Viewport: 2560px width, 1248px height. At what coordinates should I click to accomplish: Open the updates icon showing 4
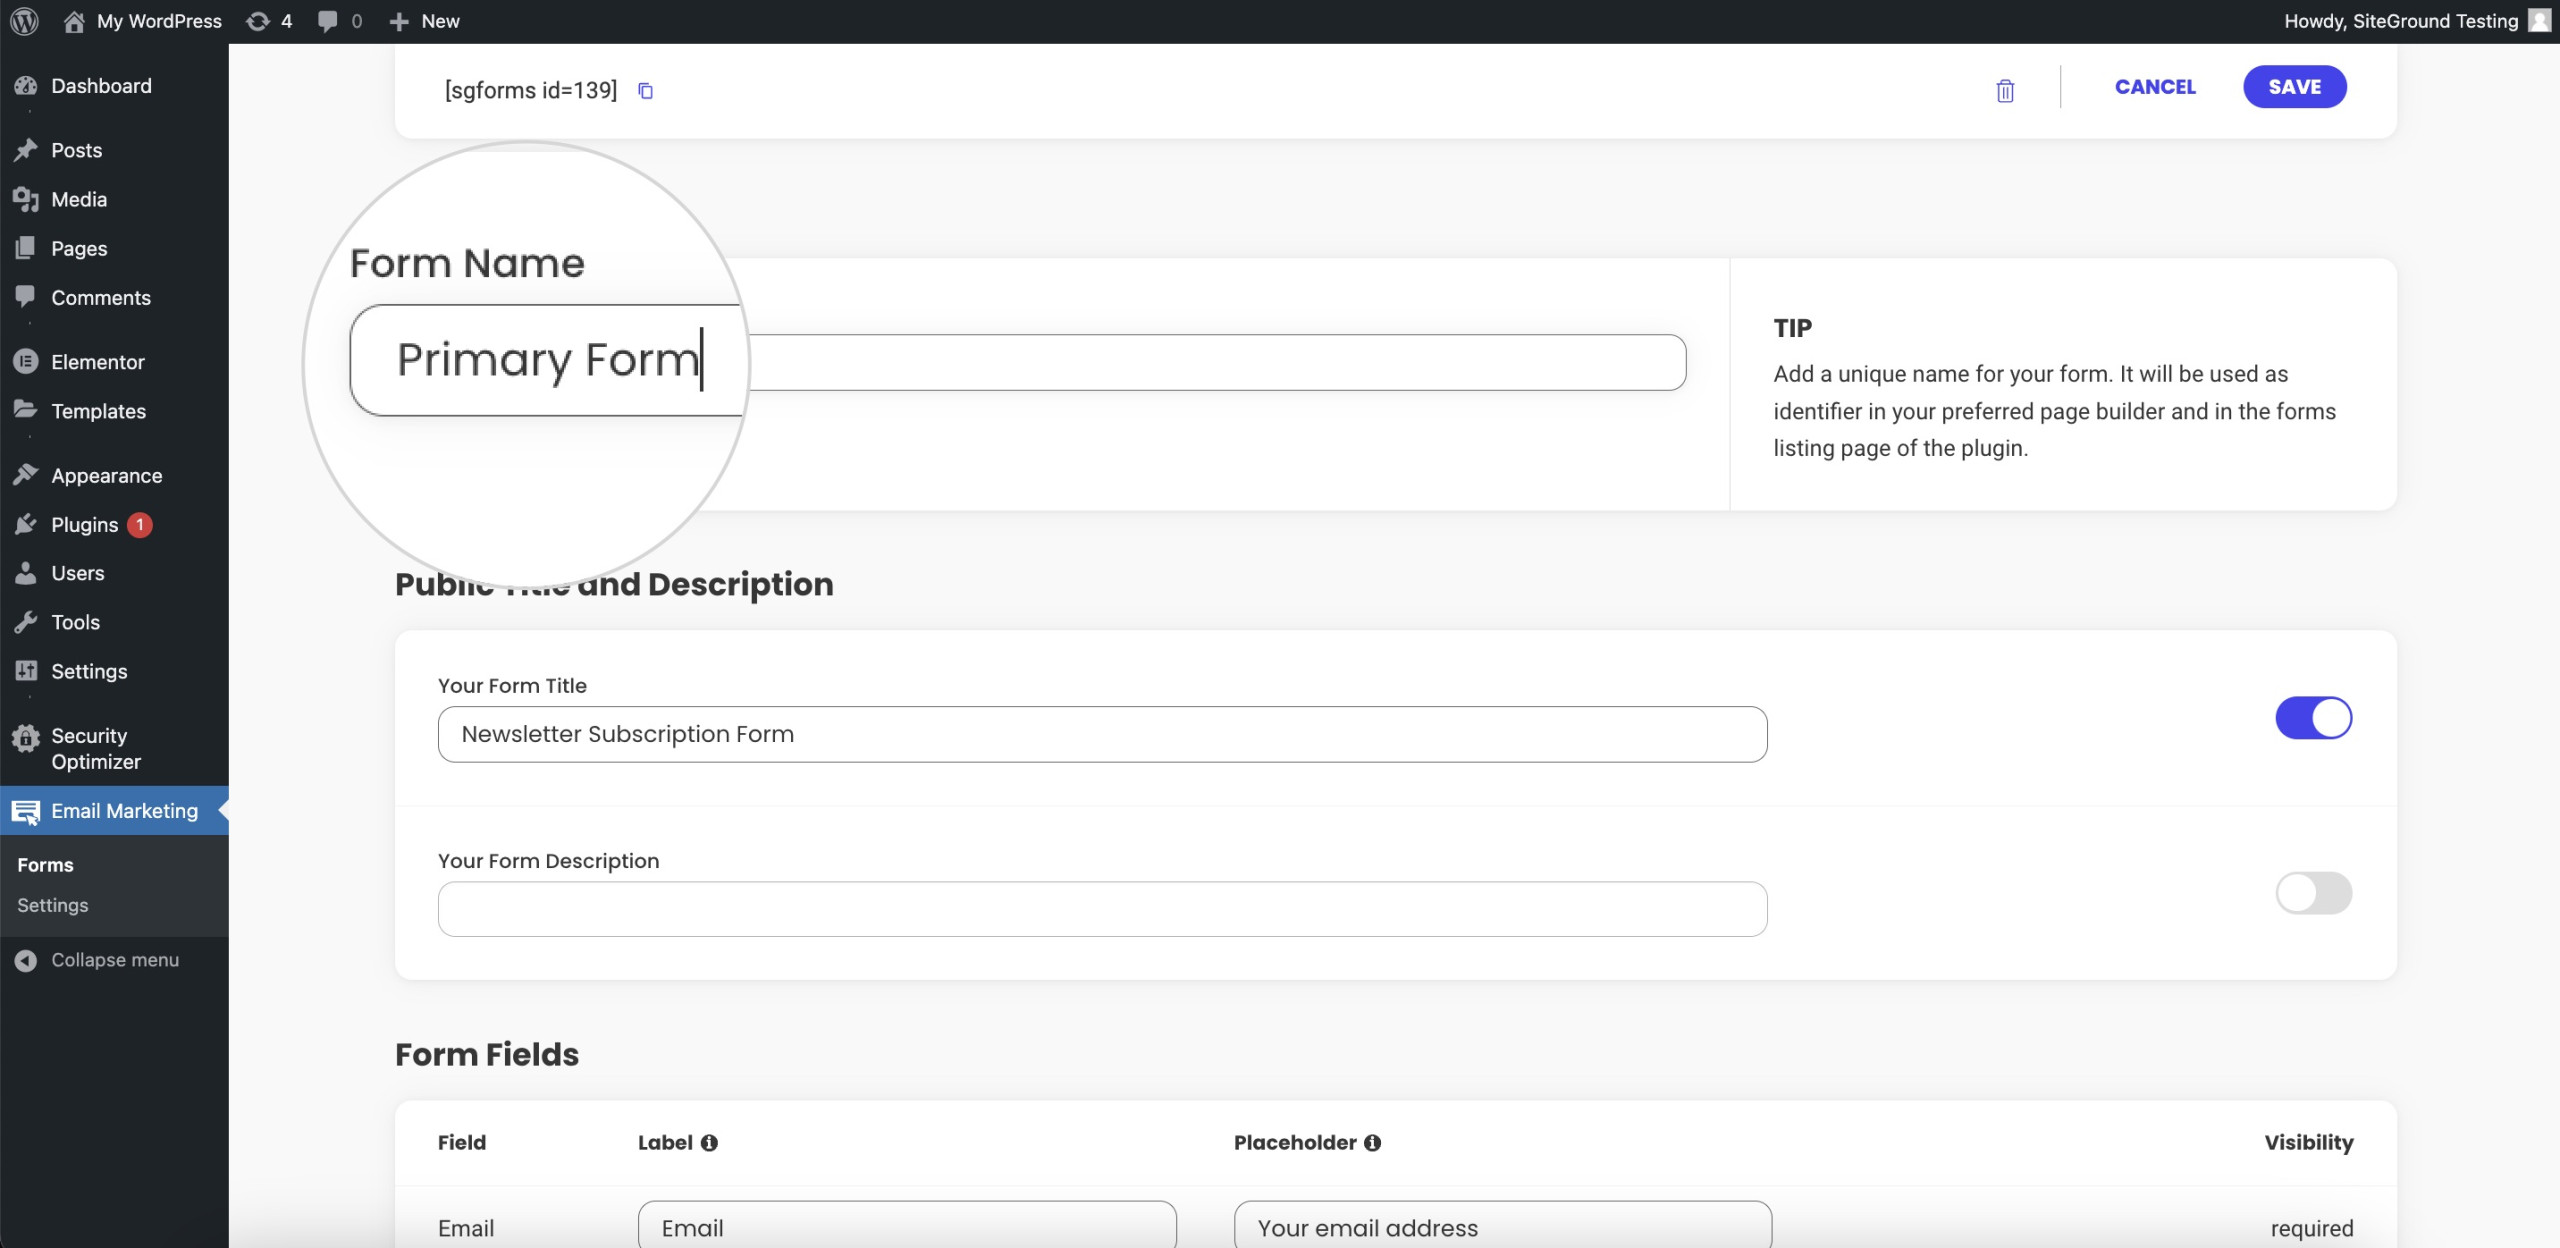tap(258, 21)
